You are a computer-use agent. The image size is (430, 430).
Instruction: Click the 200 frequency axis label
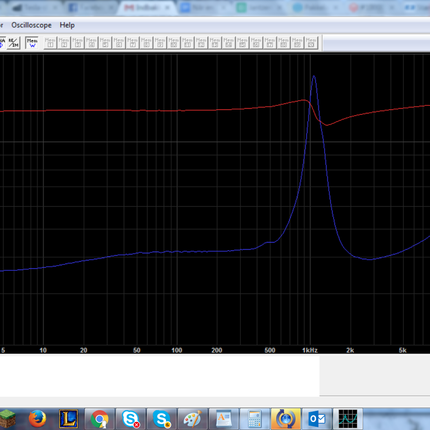(x=217, y=350)
